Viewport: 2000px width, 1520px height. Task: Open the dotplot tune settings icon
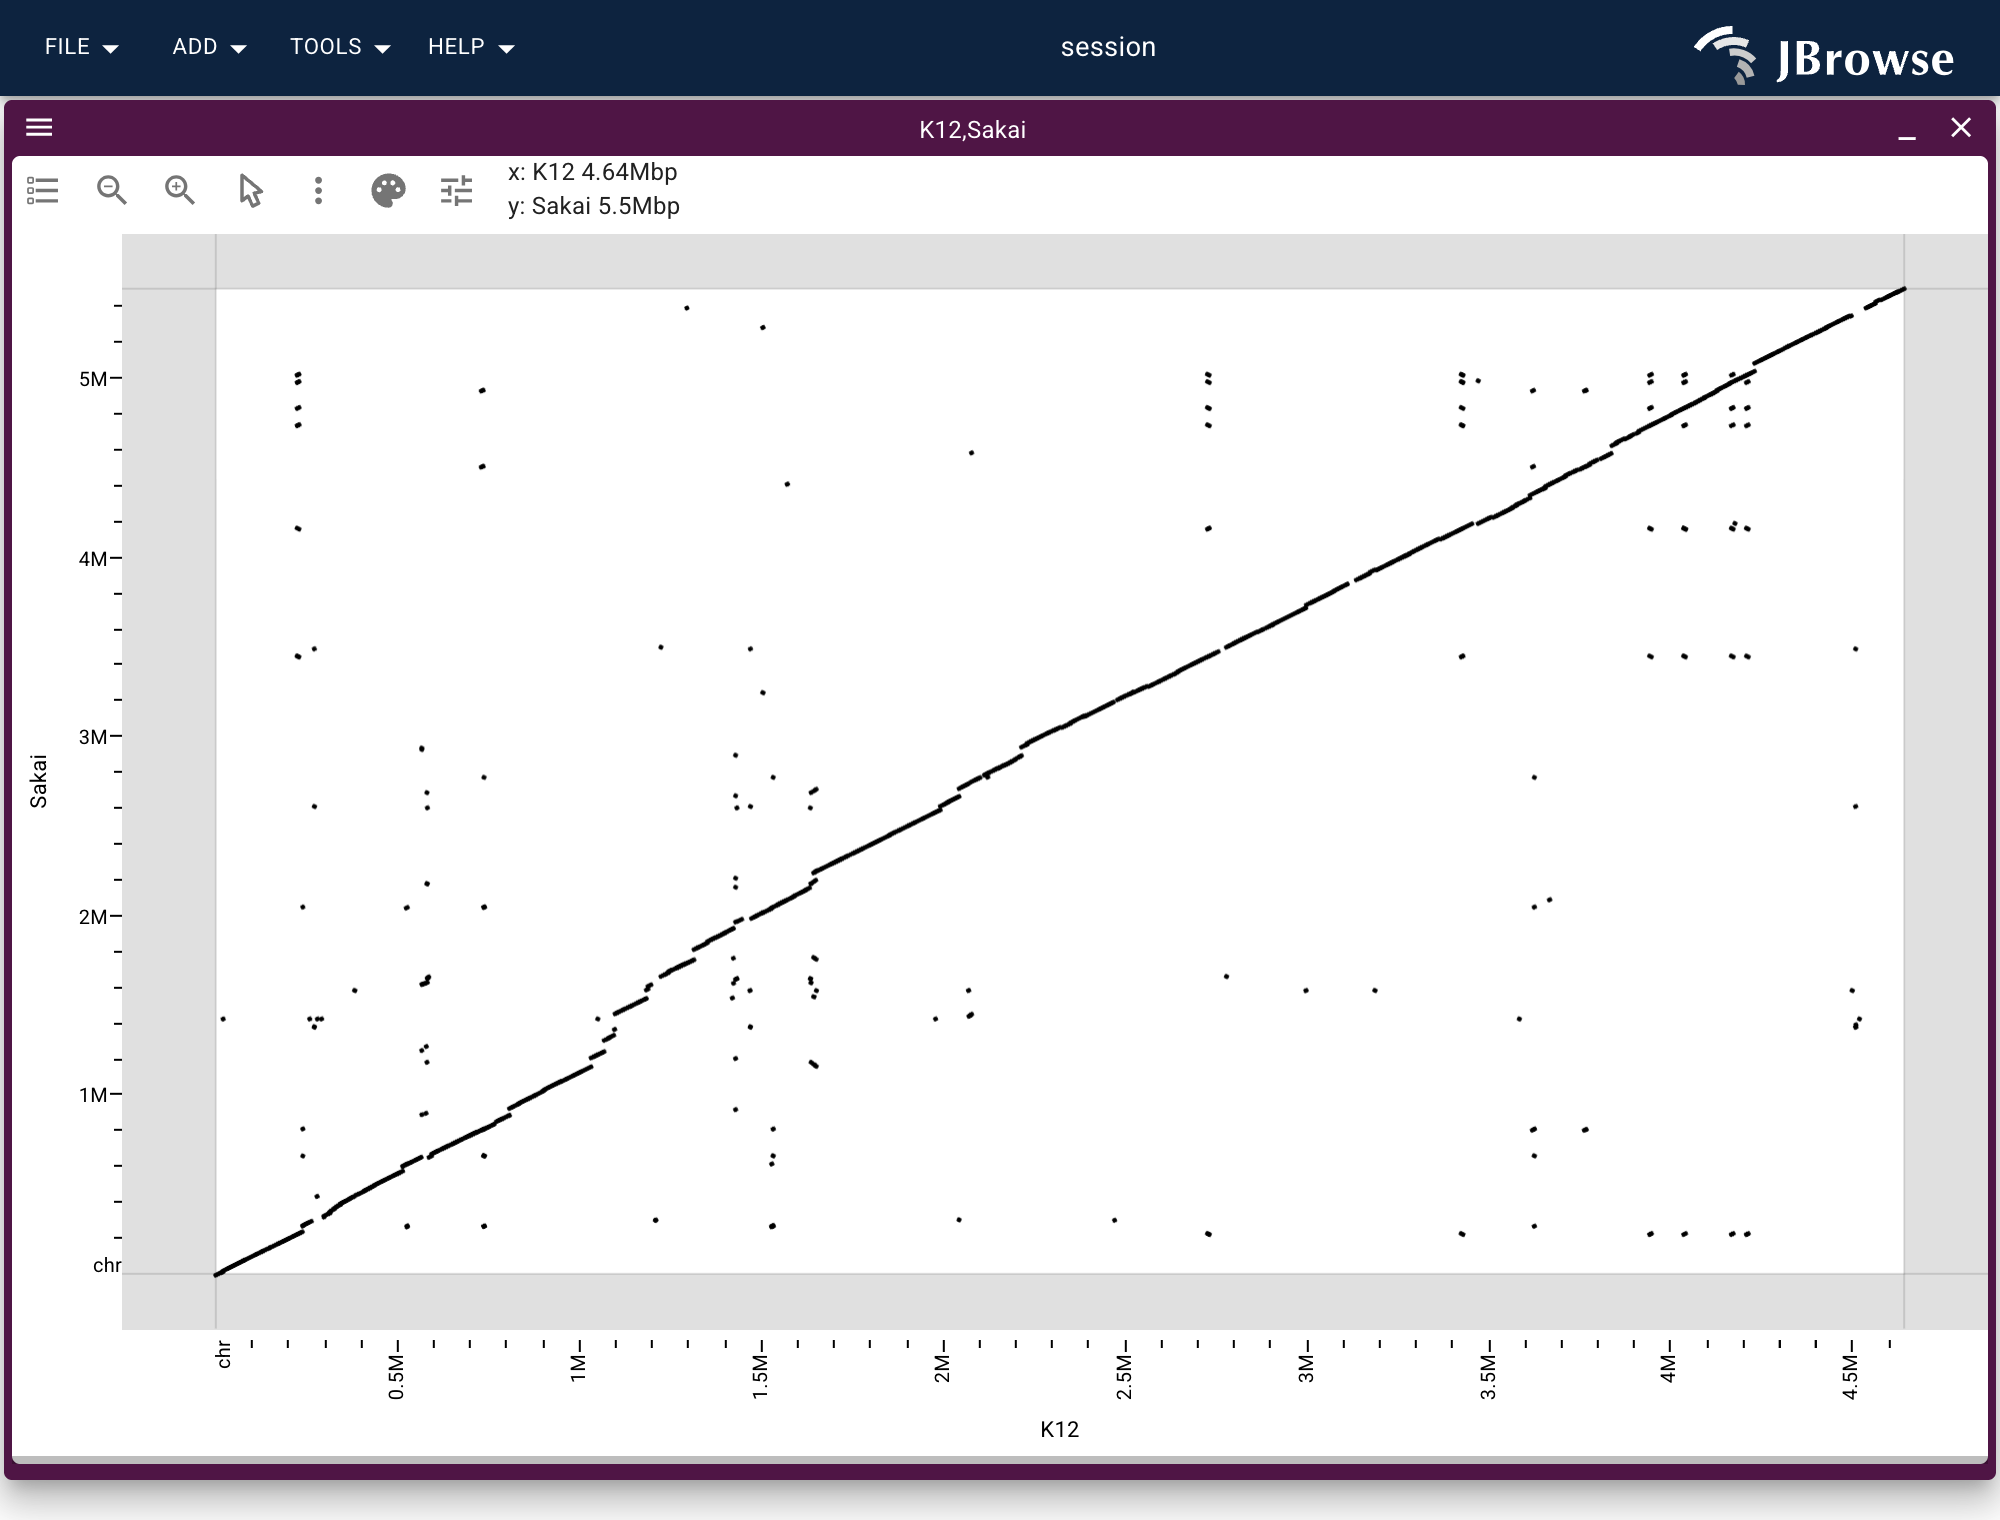pos(456,190)
